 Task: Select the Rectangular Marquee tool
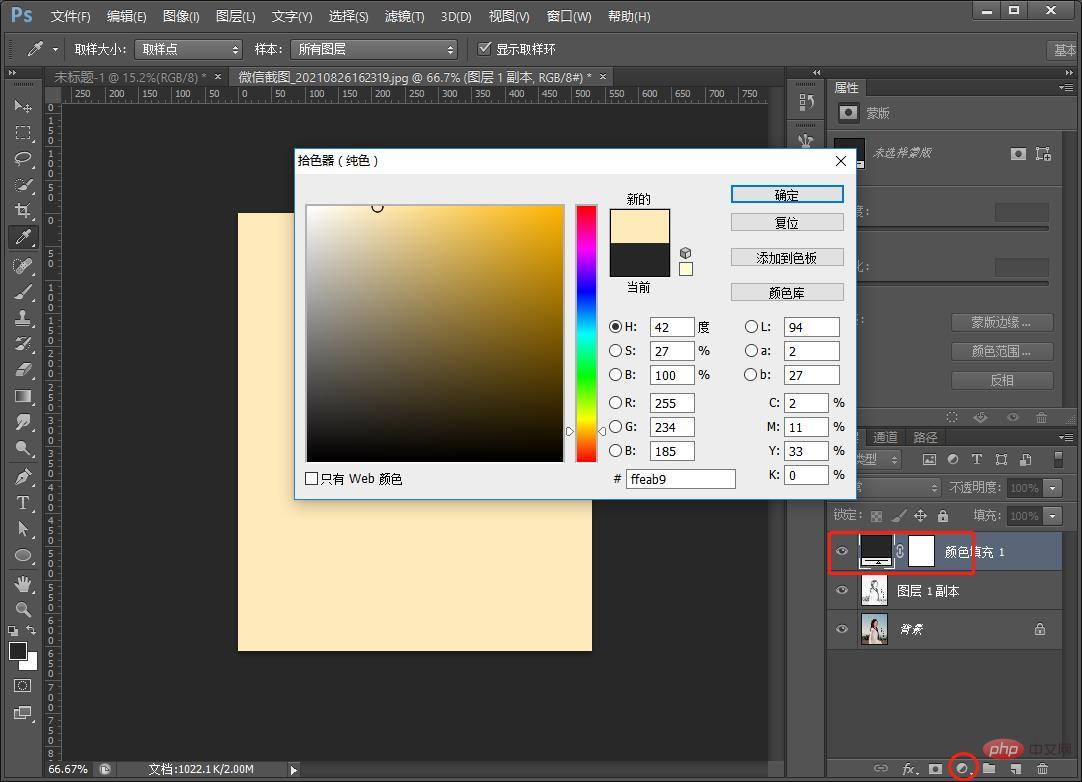point(23,133)
